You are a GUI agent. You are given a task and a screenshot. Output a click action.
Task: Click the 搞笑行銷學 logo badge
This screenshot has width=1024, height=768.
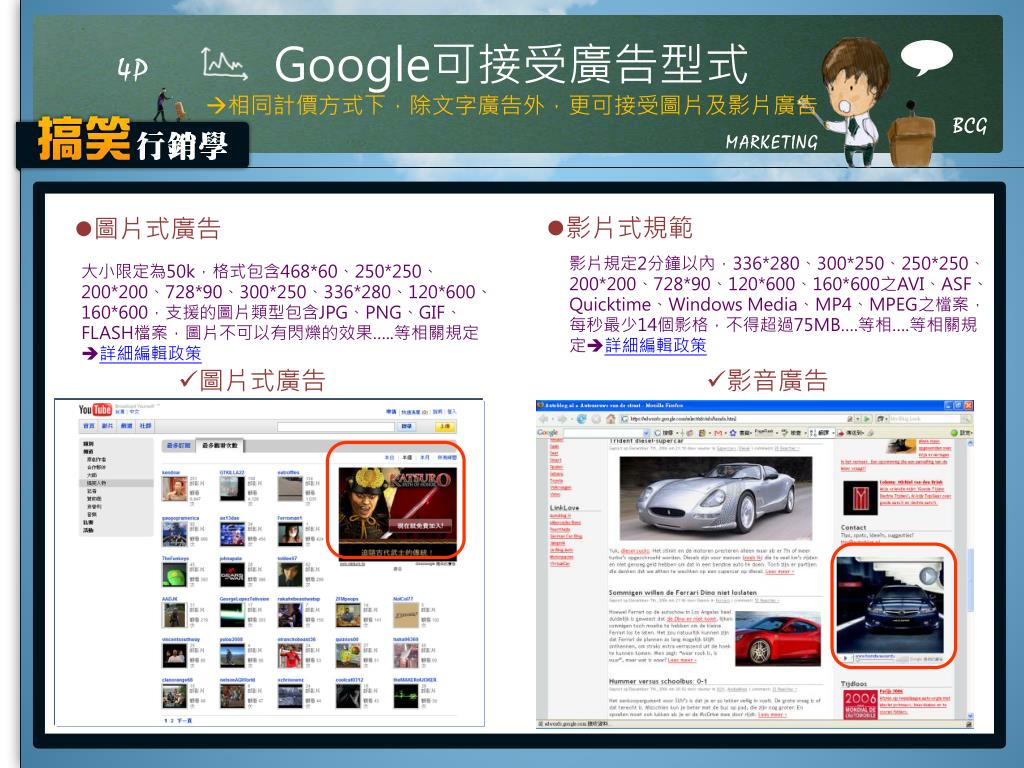click(x=133, y=142)
